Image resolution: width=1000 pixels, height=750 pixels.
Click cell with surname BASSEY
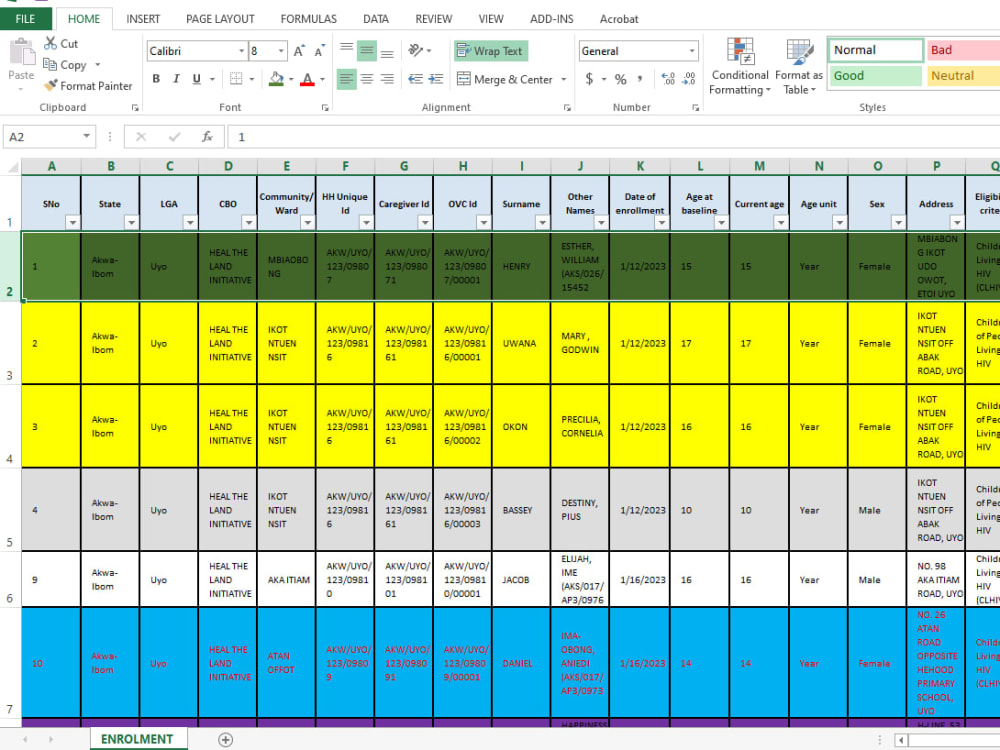point(521,510)
